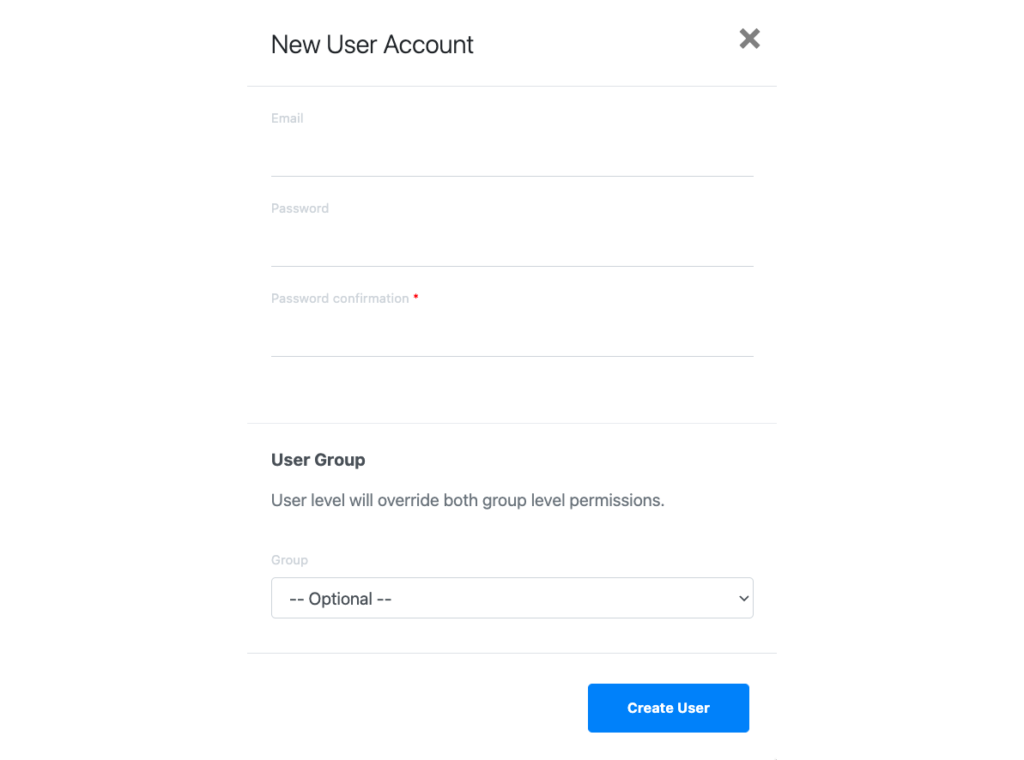Click the Group dropdown chevron
1024x760 pixels.
(x=743, y=597)
